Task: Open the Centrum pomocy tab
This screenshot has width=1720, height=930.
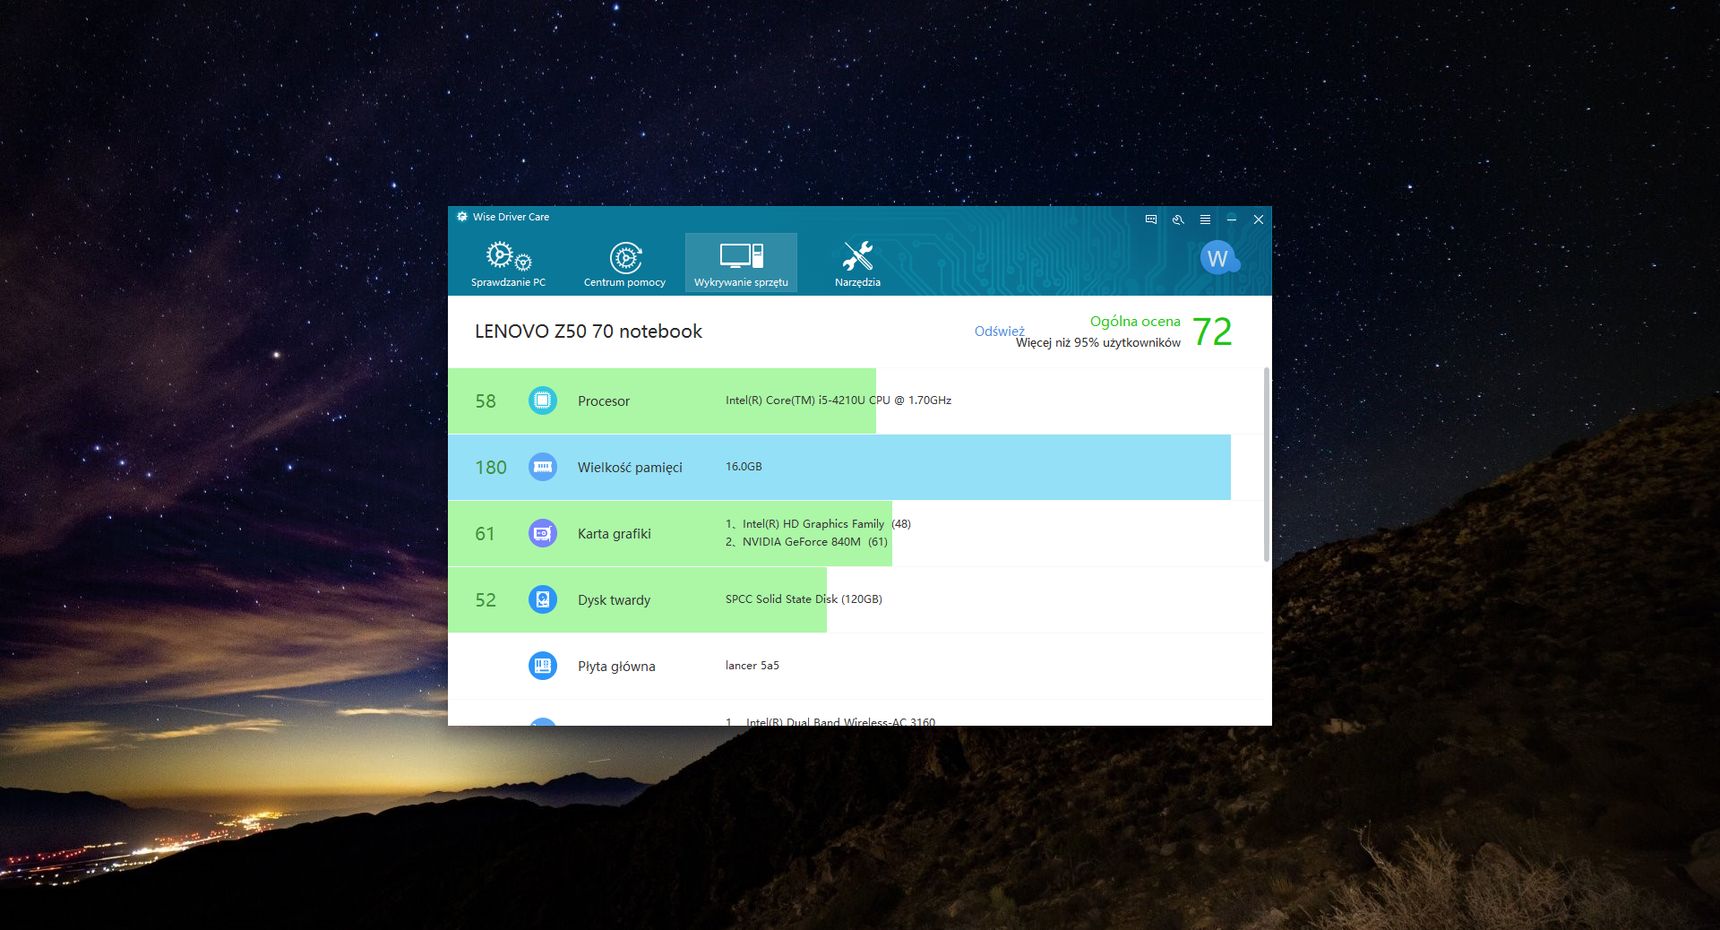Action: click(x=625, y=263)
